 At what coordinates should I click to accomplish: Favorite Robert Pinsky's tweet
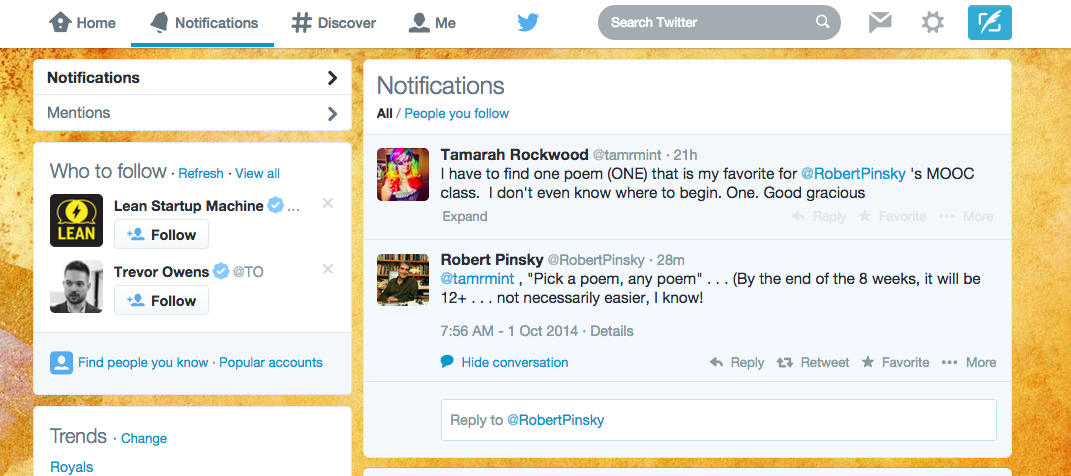coord(895,362)
